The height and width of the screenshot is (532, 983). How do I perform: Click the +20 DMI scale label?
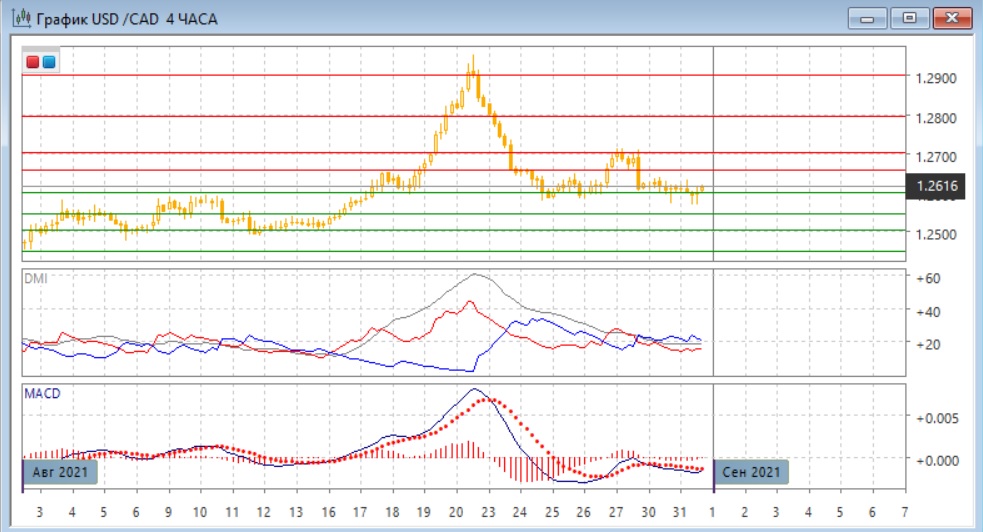point(930,344)
